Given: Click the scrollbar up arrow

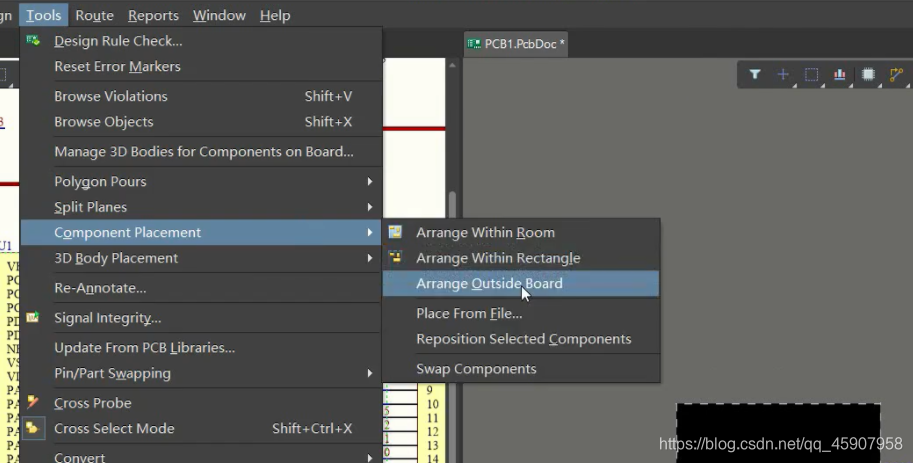Looking at the screenshot, I should click(x=452, y=65).
